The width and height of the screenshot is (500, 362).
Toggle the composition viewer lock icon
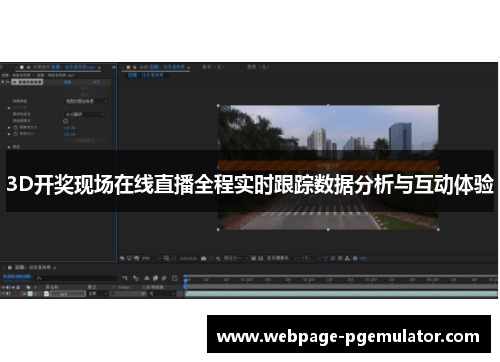tap(135, 67)
